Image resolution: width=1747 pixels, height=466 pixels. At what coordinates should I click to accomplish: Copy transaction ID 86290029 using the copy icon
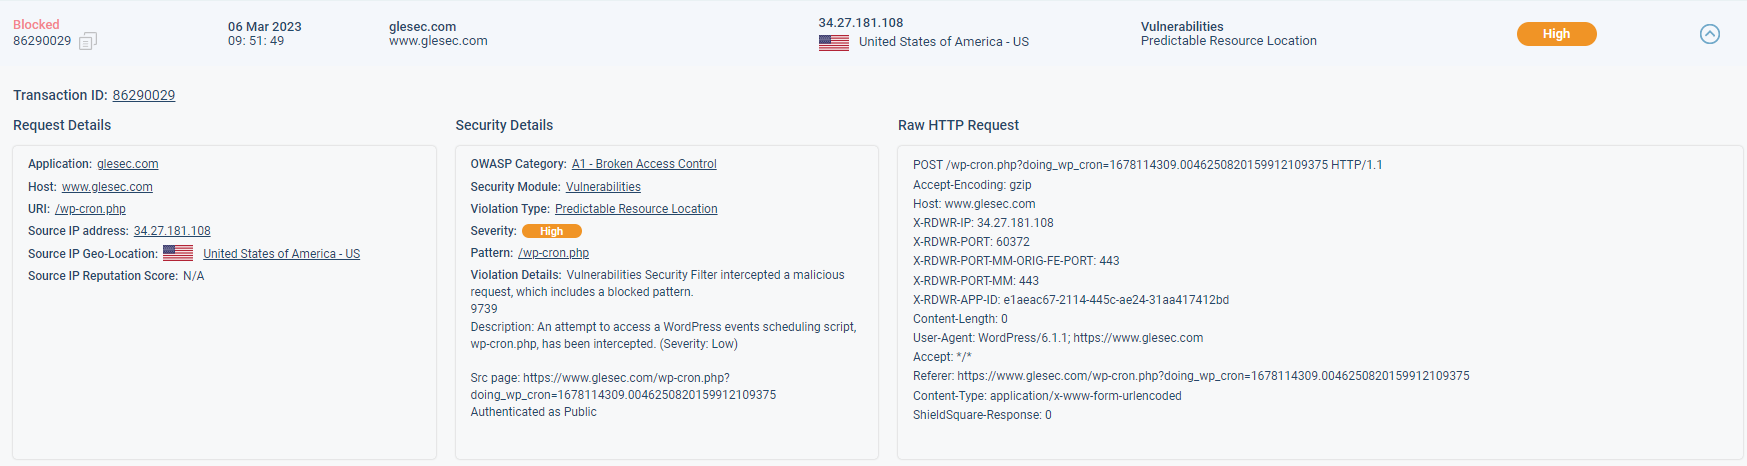(88, 41)
